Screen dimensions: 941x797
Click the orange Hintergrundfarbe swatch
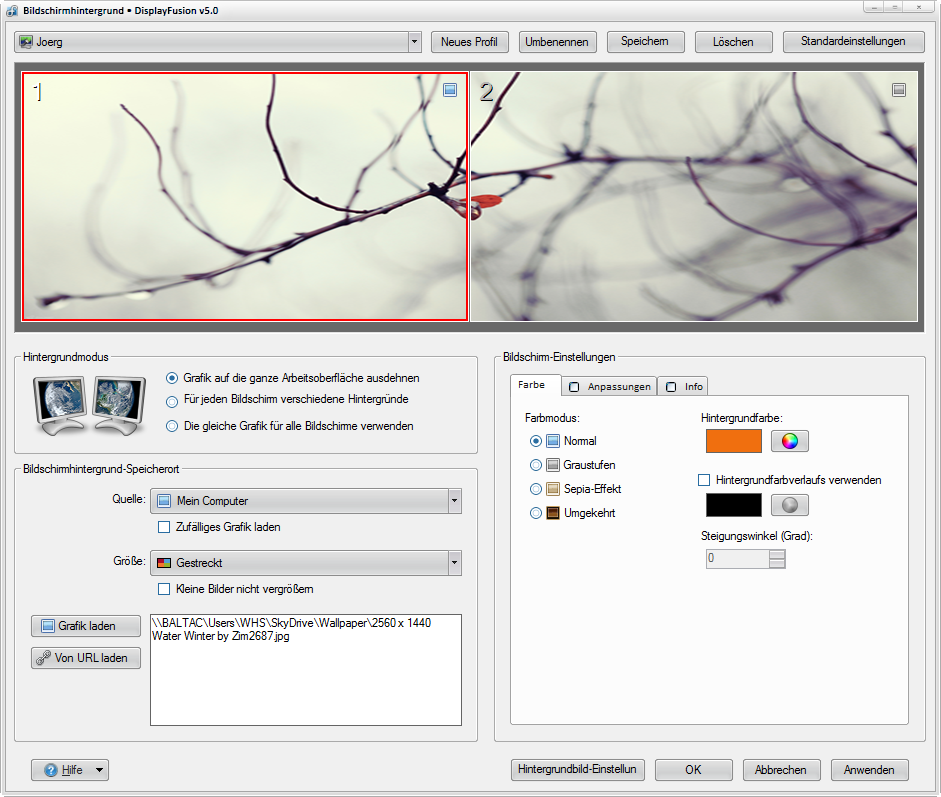click(x=734, y=441)
